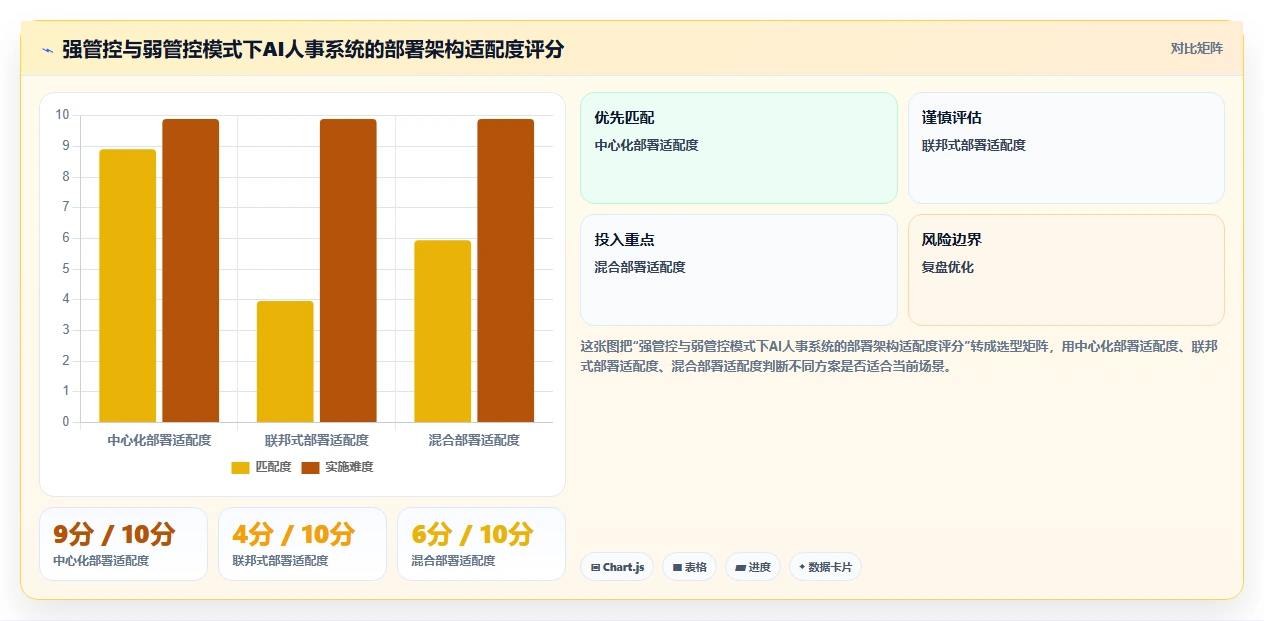
Task: Toggle the 实施难度 legend swatch
Action: (310, 467)
